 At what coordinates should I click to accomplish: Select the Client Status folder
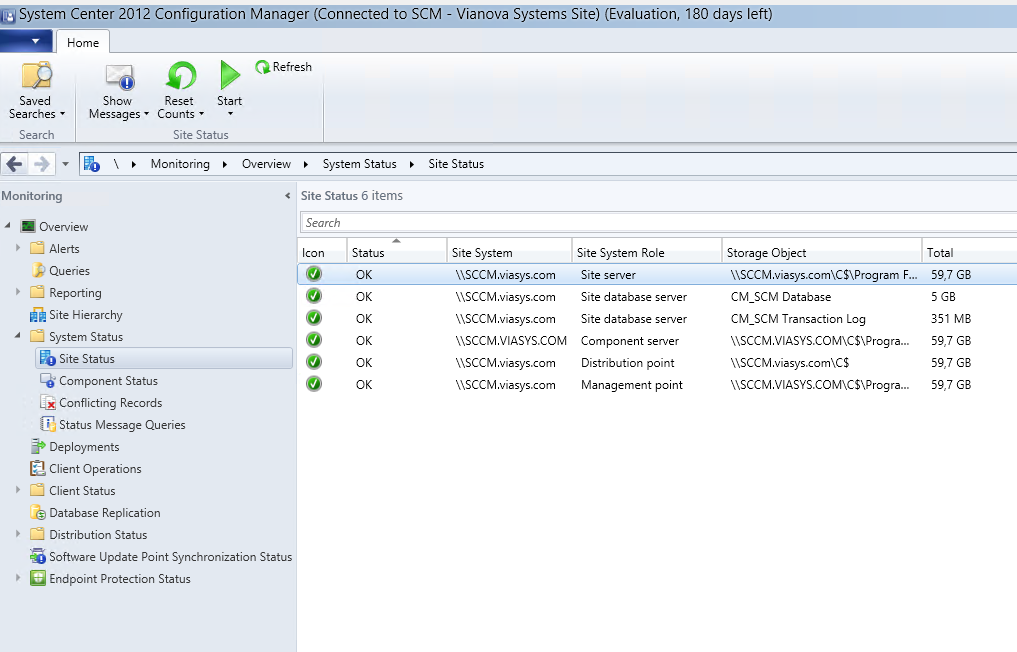38,490
